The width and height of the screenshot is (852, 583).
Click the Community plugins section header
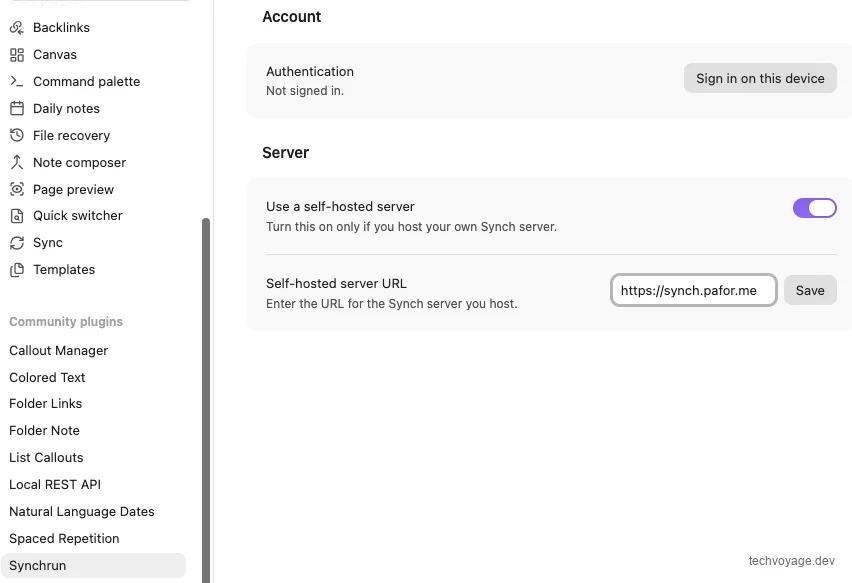coord(66,322)
